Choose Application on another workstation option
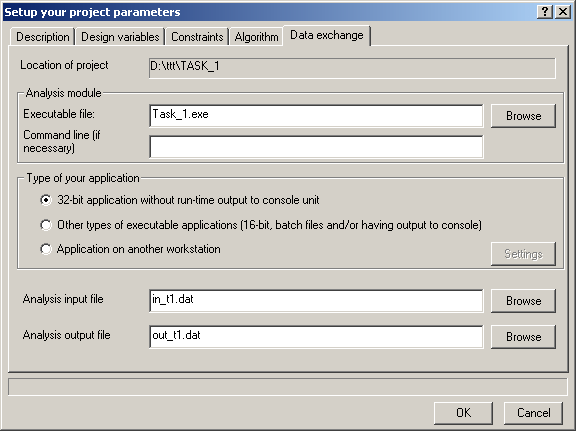The height and width of the screenshot is (431, 576). (x=46, y=249)
